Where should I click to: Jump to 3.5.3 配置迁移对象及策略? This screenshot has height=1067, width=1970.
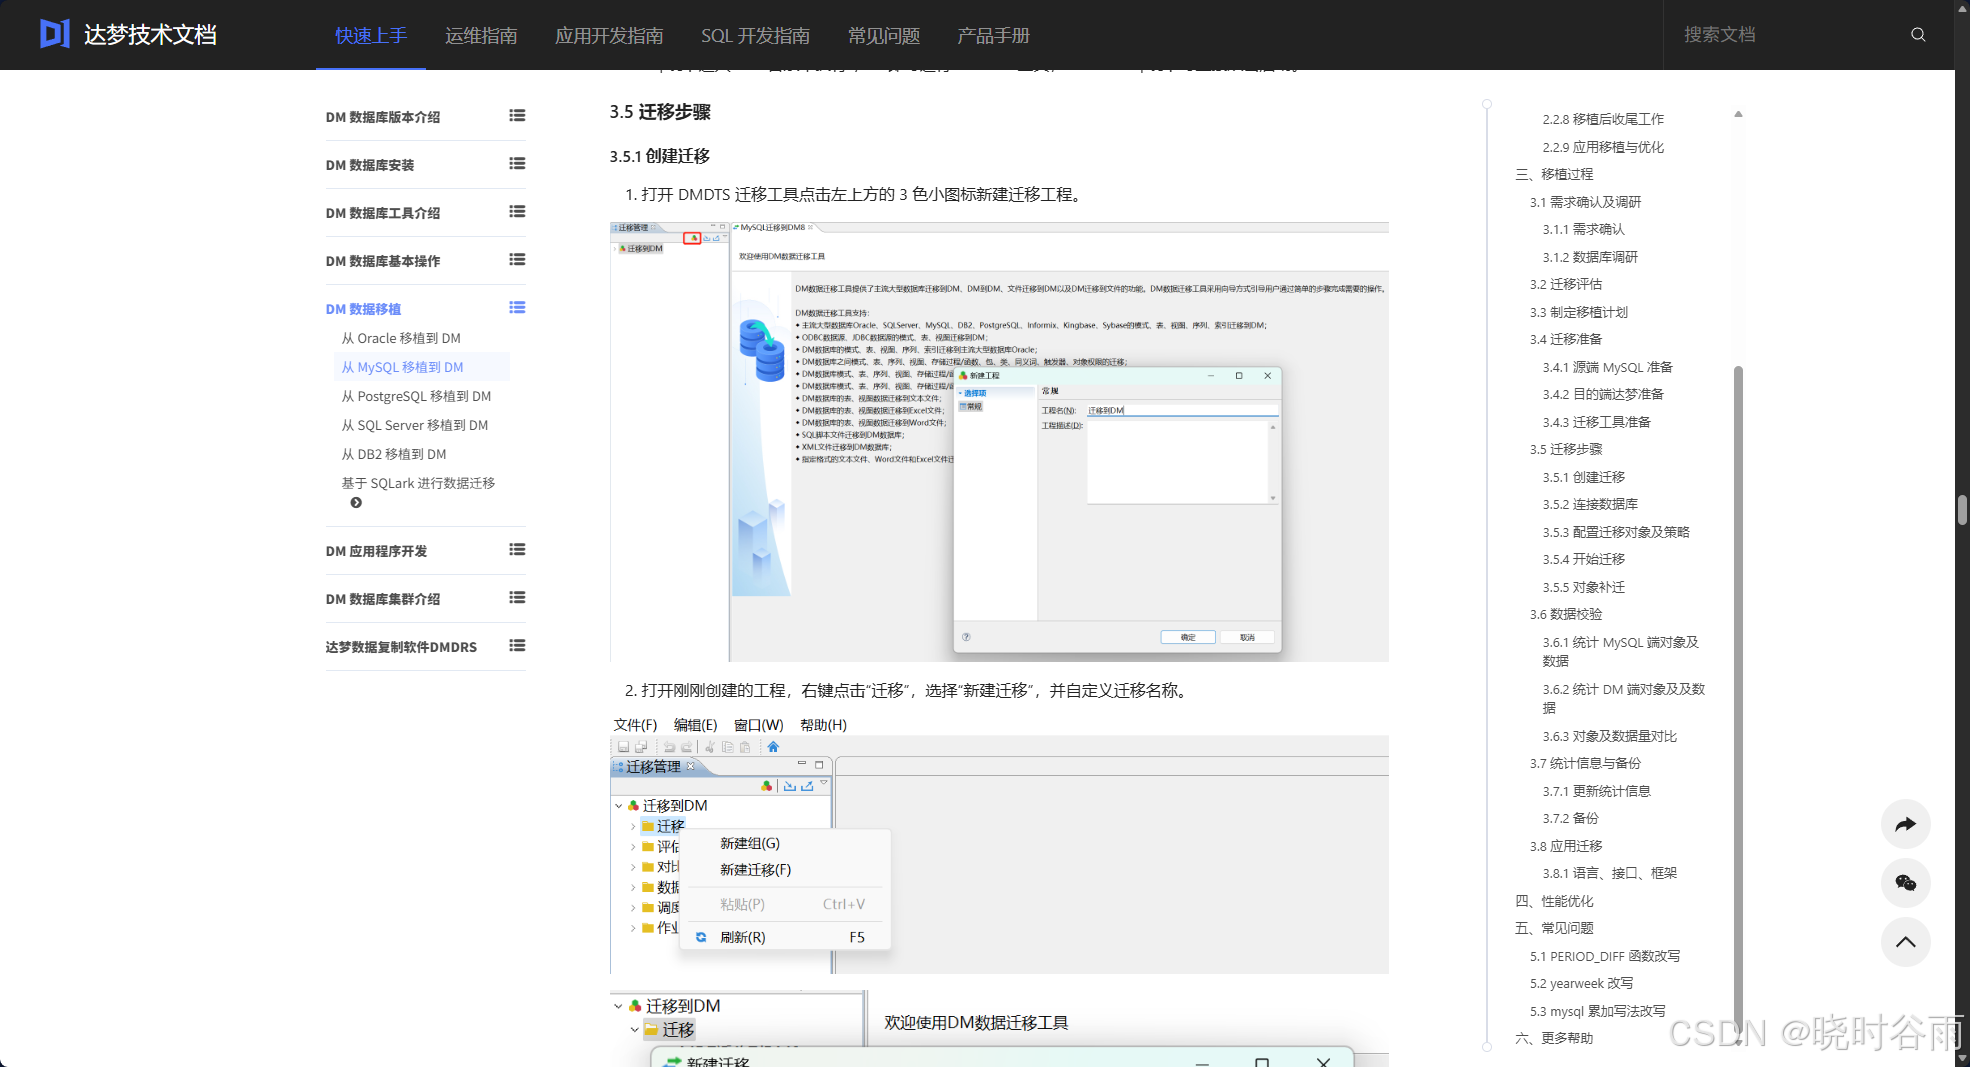[1616, 533]
